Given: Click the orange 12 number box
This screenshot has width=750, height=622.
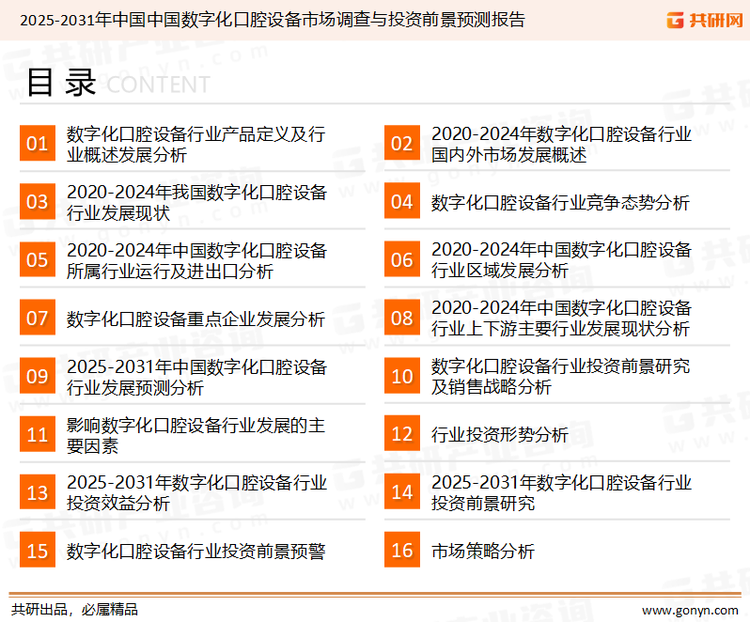Looking at the screenshot, I should click(402, 433).
